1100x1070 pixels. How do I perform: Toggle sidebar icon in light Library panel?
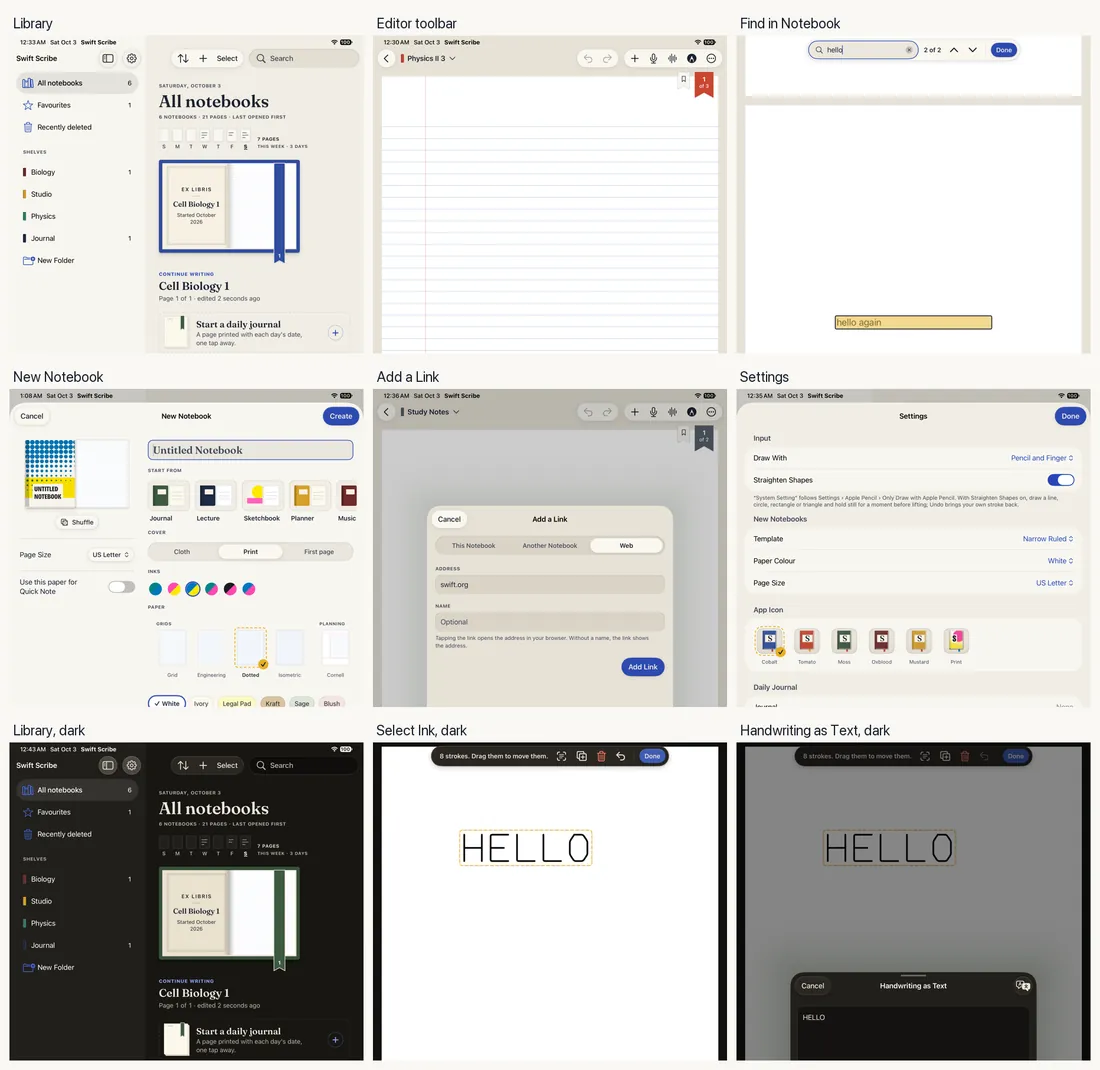108,58
